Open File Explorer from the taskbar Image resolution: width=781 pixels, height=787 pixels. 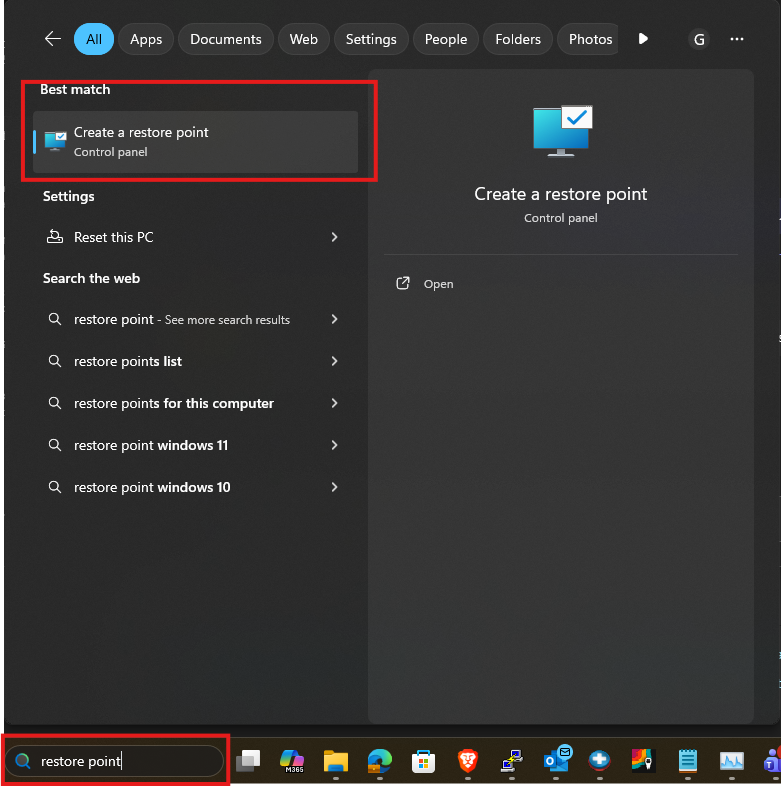(x=336, y=760)
